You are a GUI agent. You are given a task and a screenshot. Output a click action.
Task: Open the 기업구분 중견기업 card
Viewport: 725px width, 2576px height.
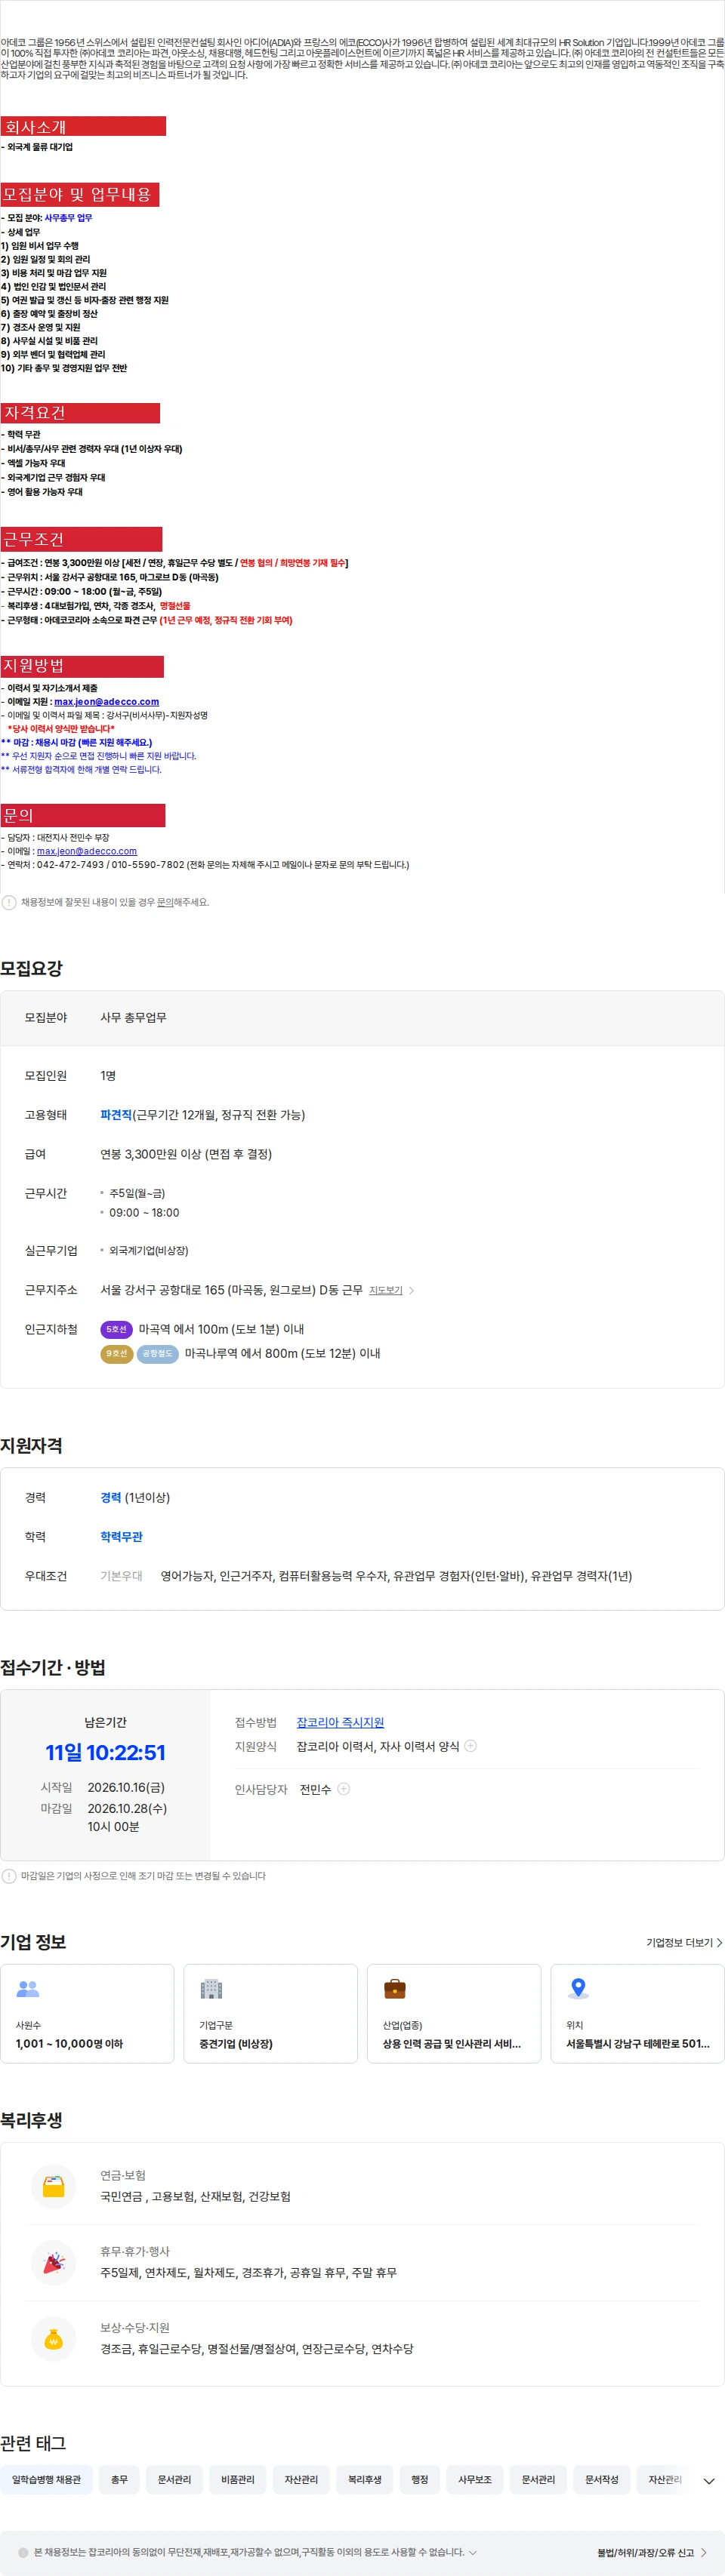pyautogui.click(x=271, y=2013)
